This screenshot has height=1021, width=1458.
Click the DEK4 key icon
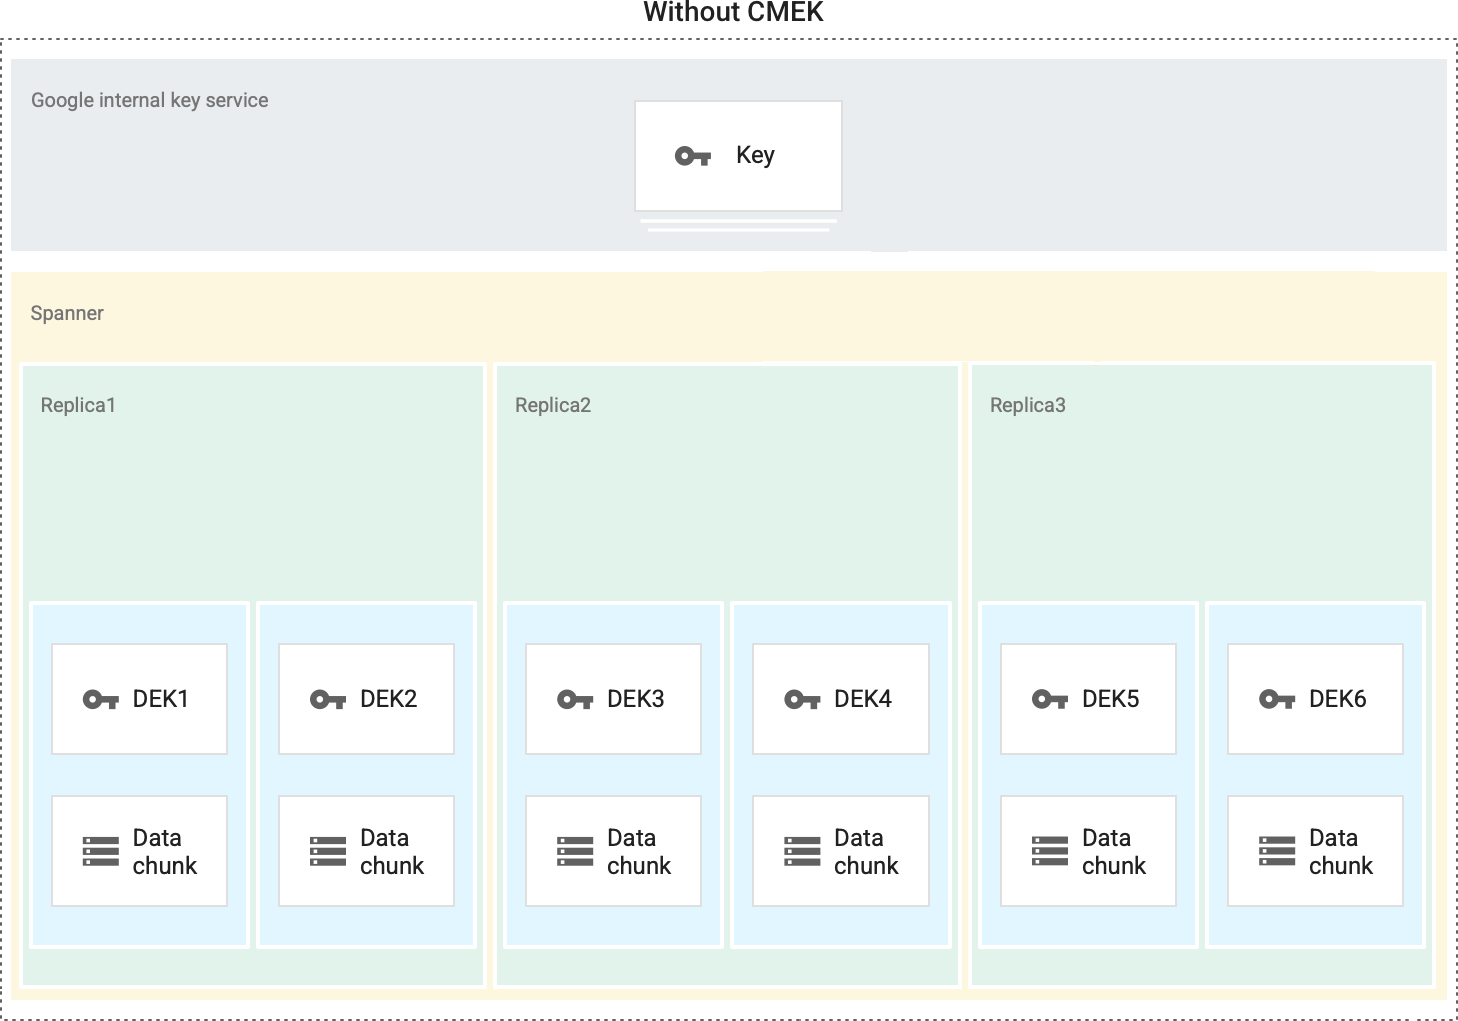pos(802,699)
